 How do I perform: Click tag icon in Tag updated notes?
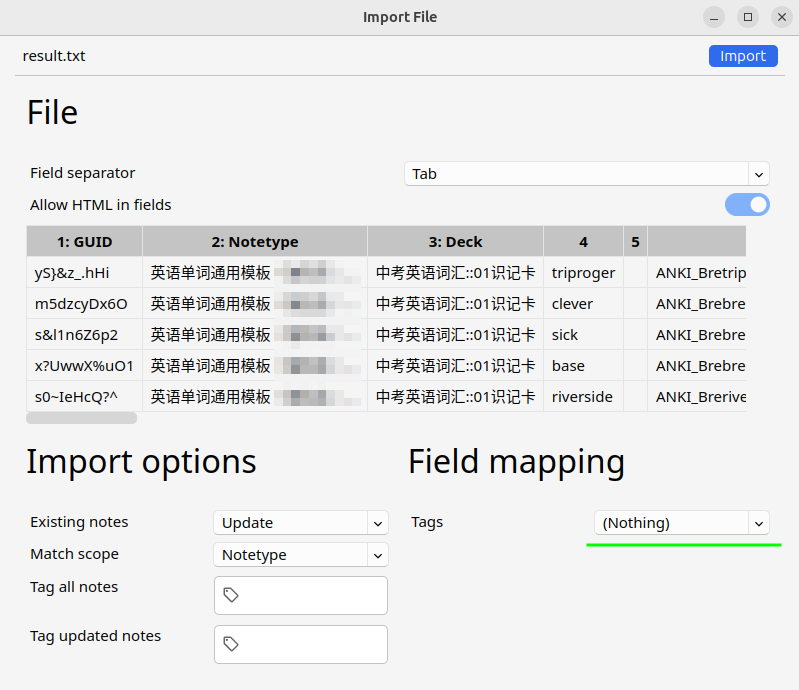(x=231, y=644)
